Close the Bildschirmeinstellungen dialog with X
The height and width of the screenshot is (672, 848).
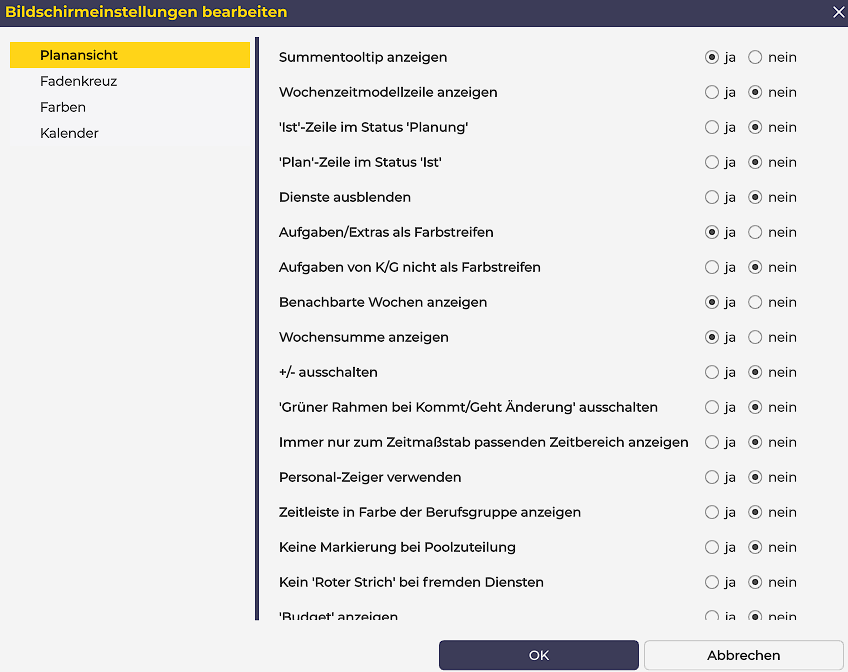point(838,12)
